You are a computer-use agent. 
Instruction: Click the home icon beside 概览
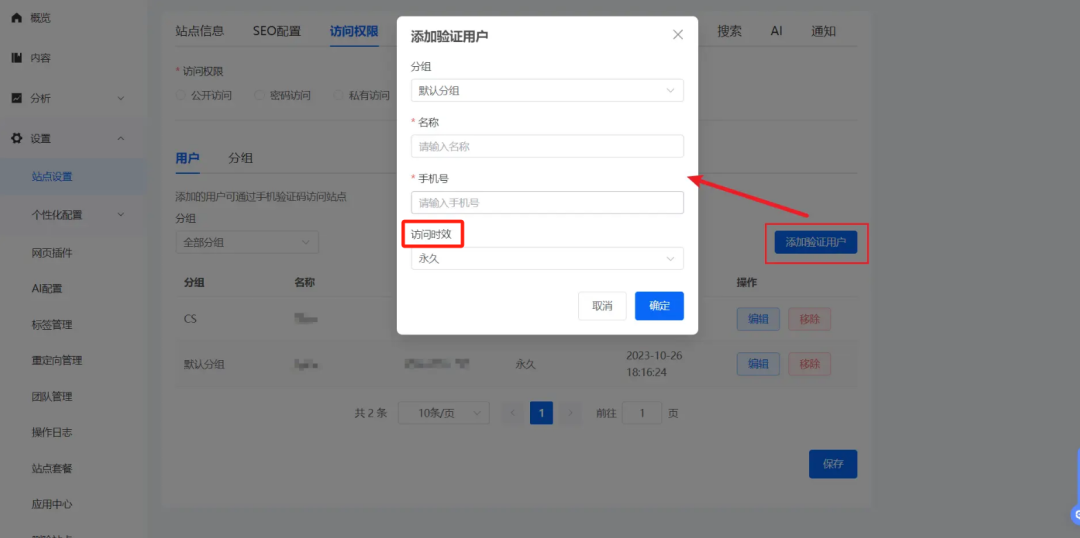[x=17, y=18]
